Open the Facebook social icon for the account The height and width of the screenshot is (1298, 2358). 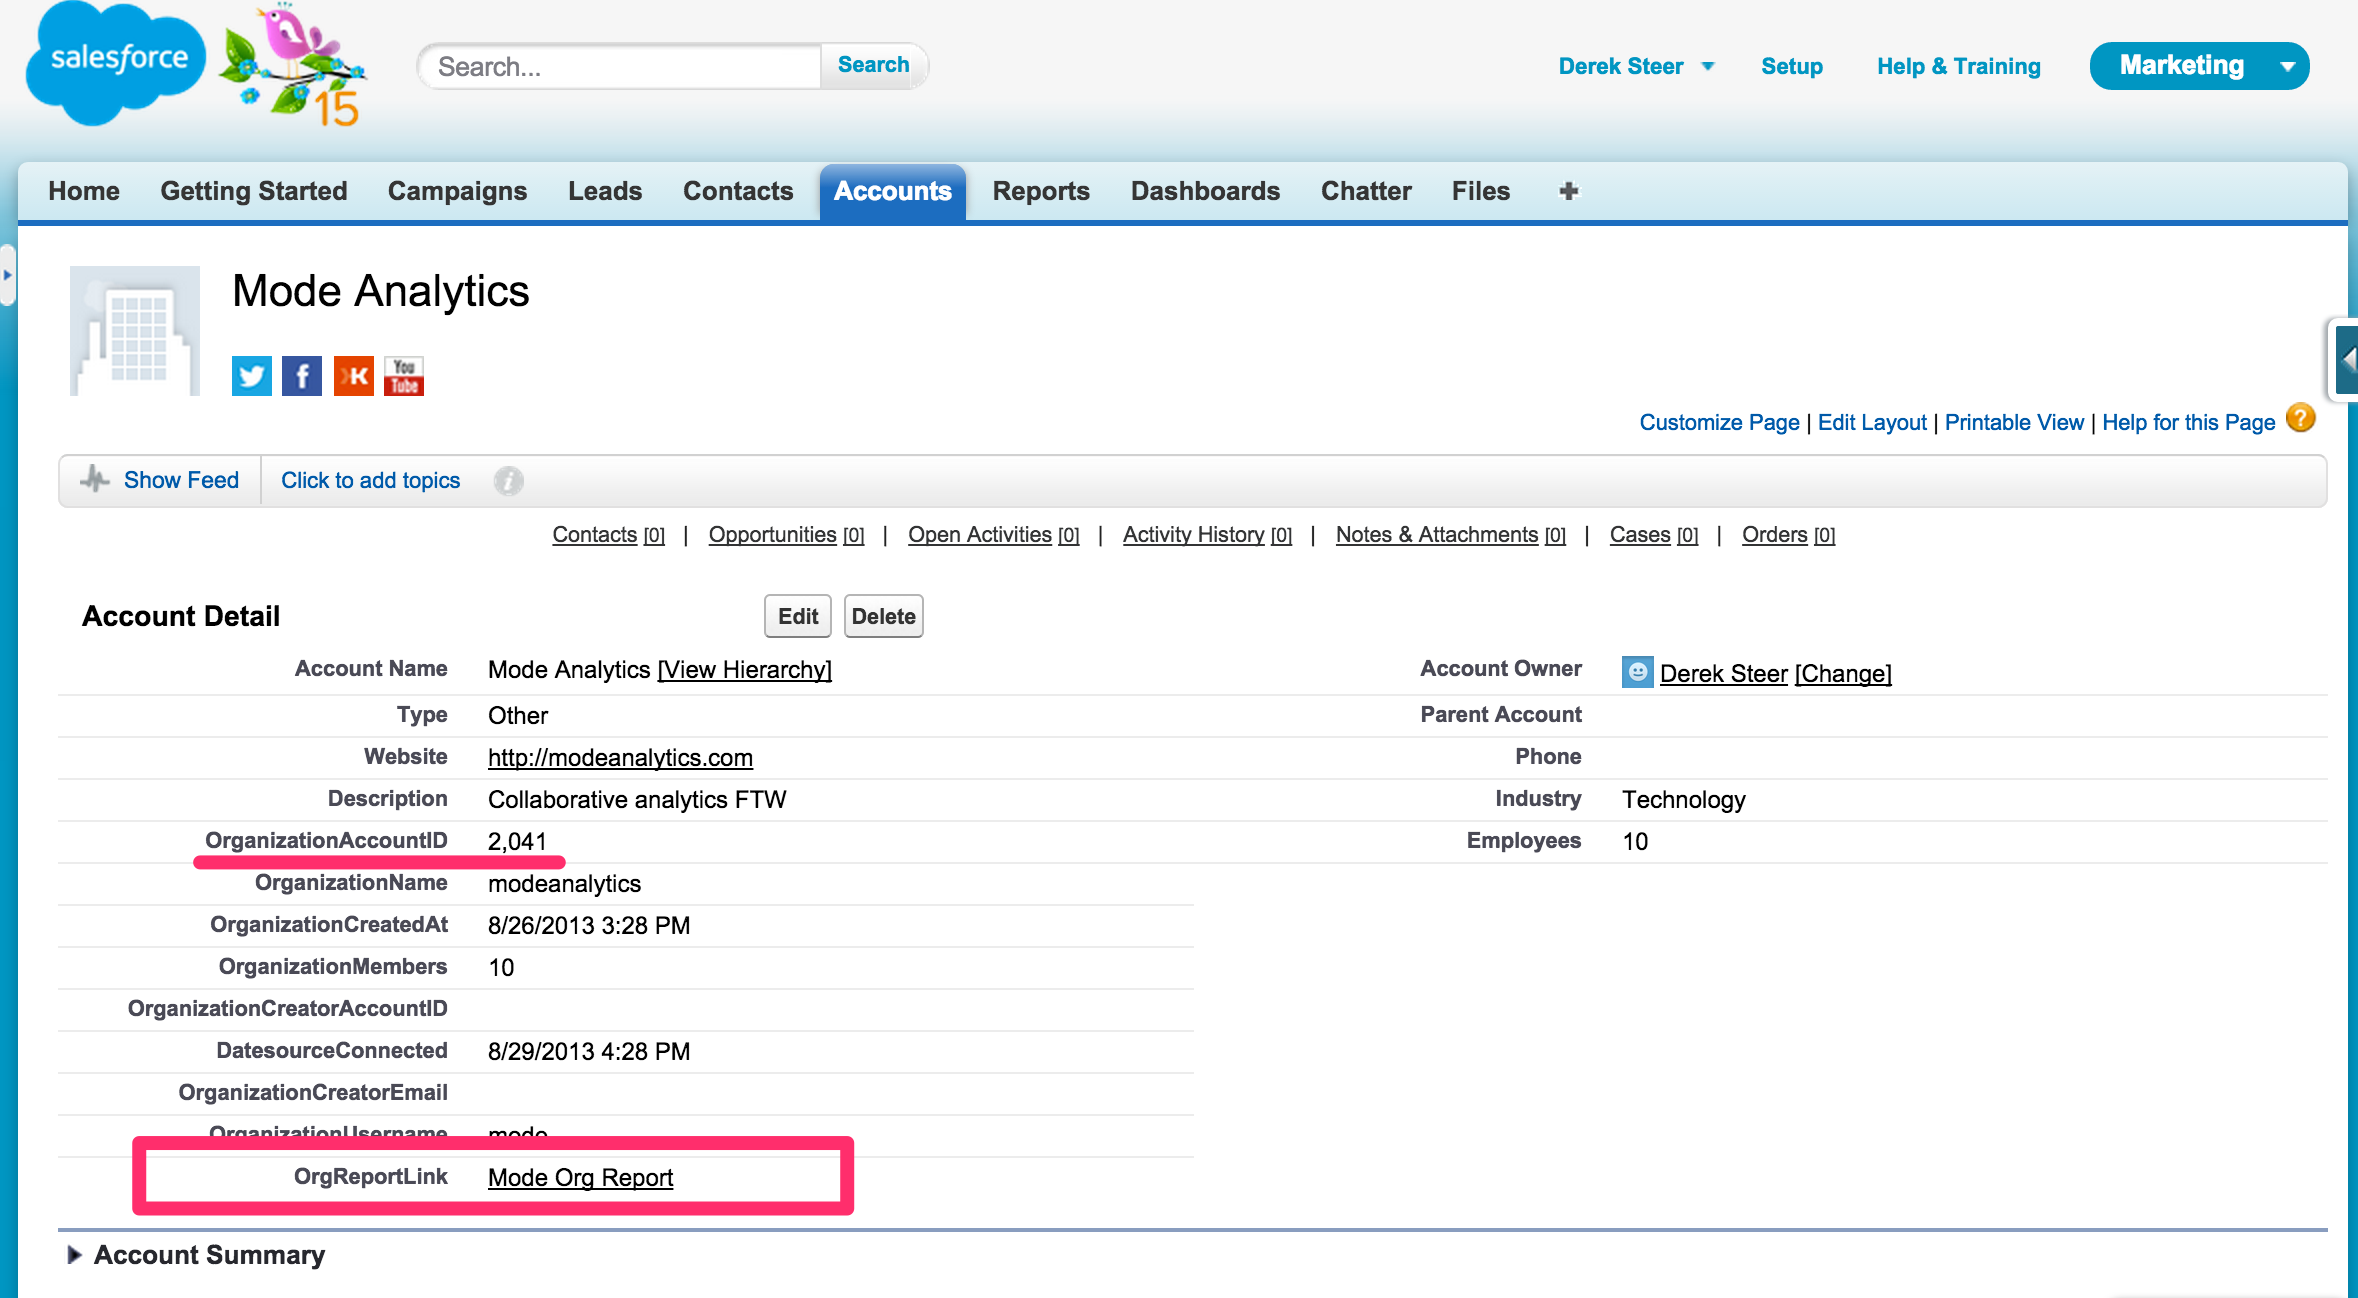tap(302, 376)
